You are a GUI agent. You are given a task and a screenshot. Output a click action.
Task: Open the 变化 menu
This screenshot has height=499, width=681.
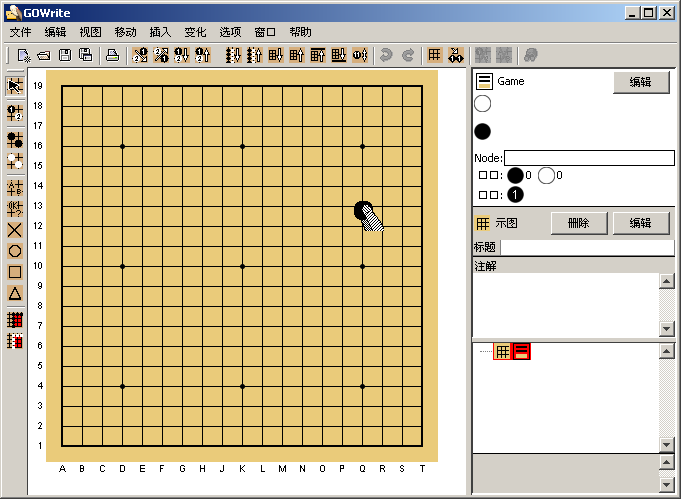click(195, 32)
